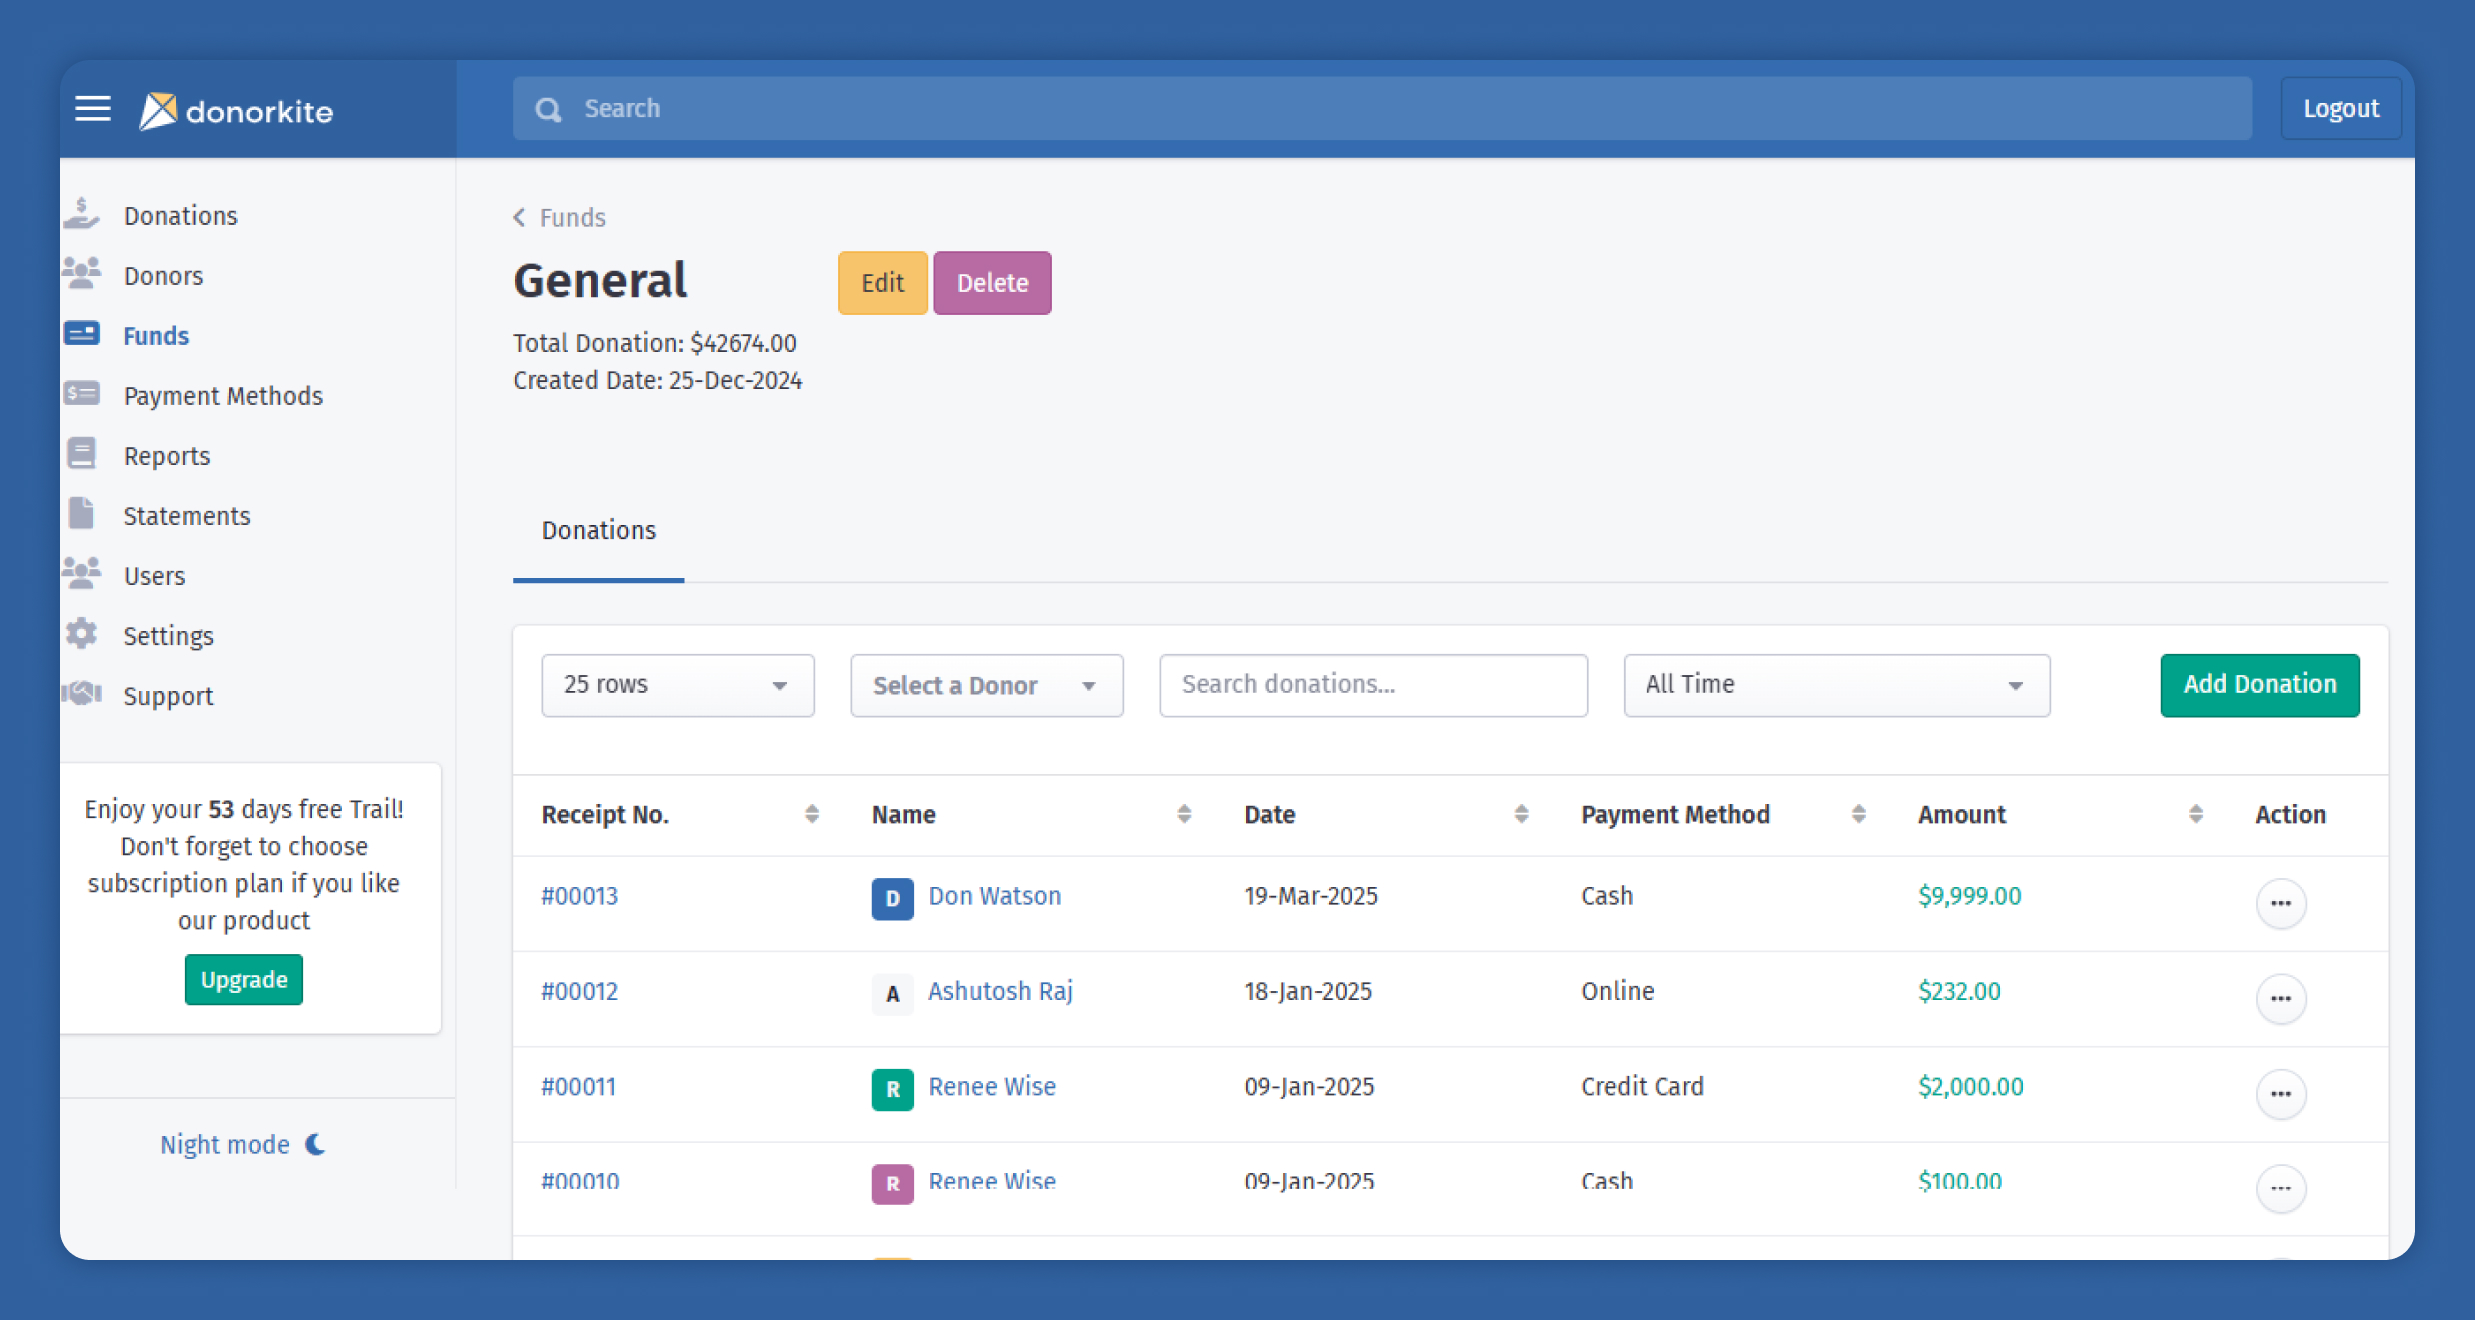This screenshot has width=2475, height=1320.
Task: Sort donations by Amount column
Action: pos(2195,814)
